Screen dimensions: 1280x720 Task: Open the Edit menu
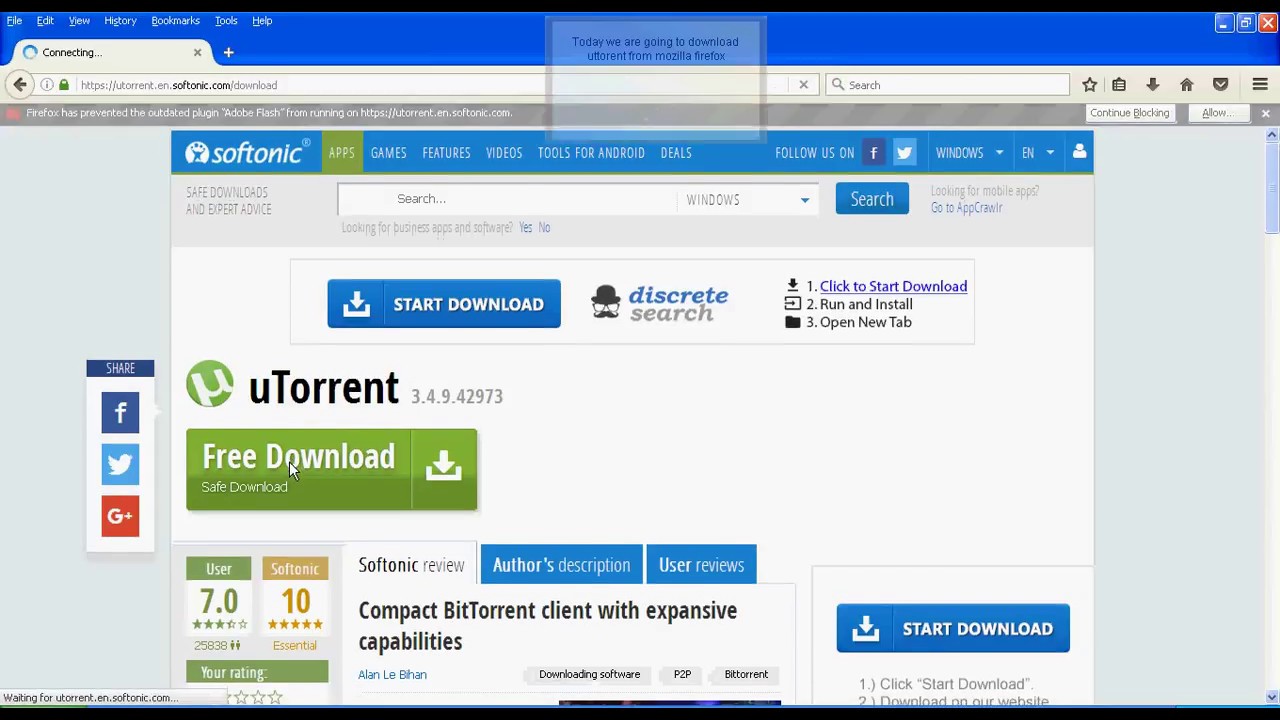pos(45,20)
